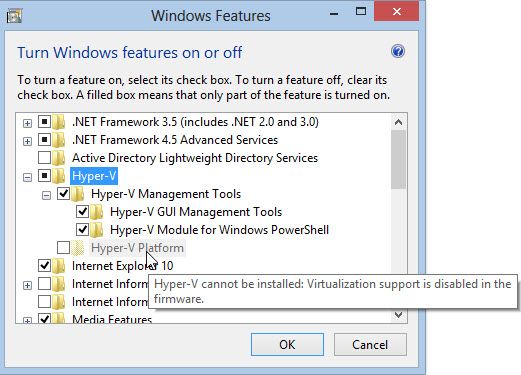Image resolution: width=521 pixels, height=375 pixels.
Task: Toggle the Hyper-V GUI Management Tools checkbox
Action: [x=82, y=211]
